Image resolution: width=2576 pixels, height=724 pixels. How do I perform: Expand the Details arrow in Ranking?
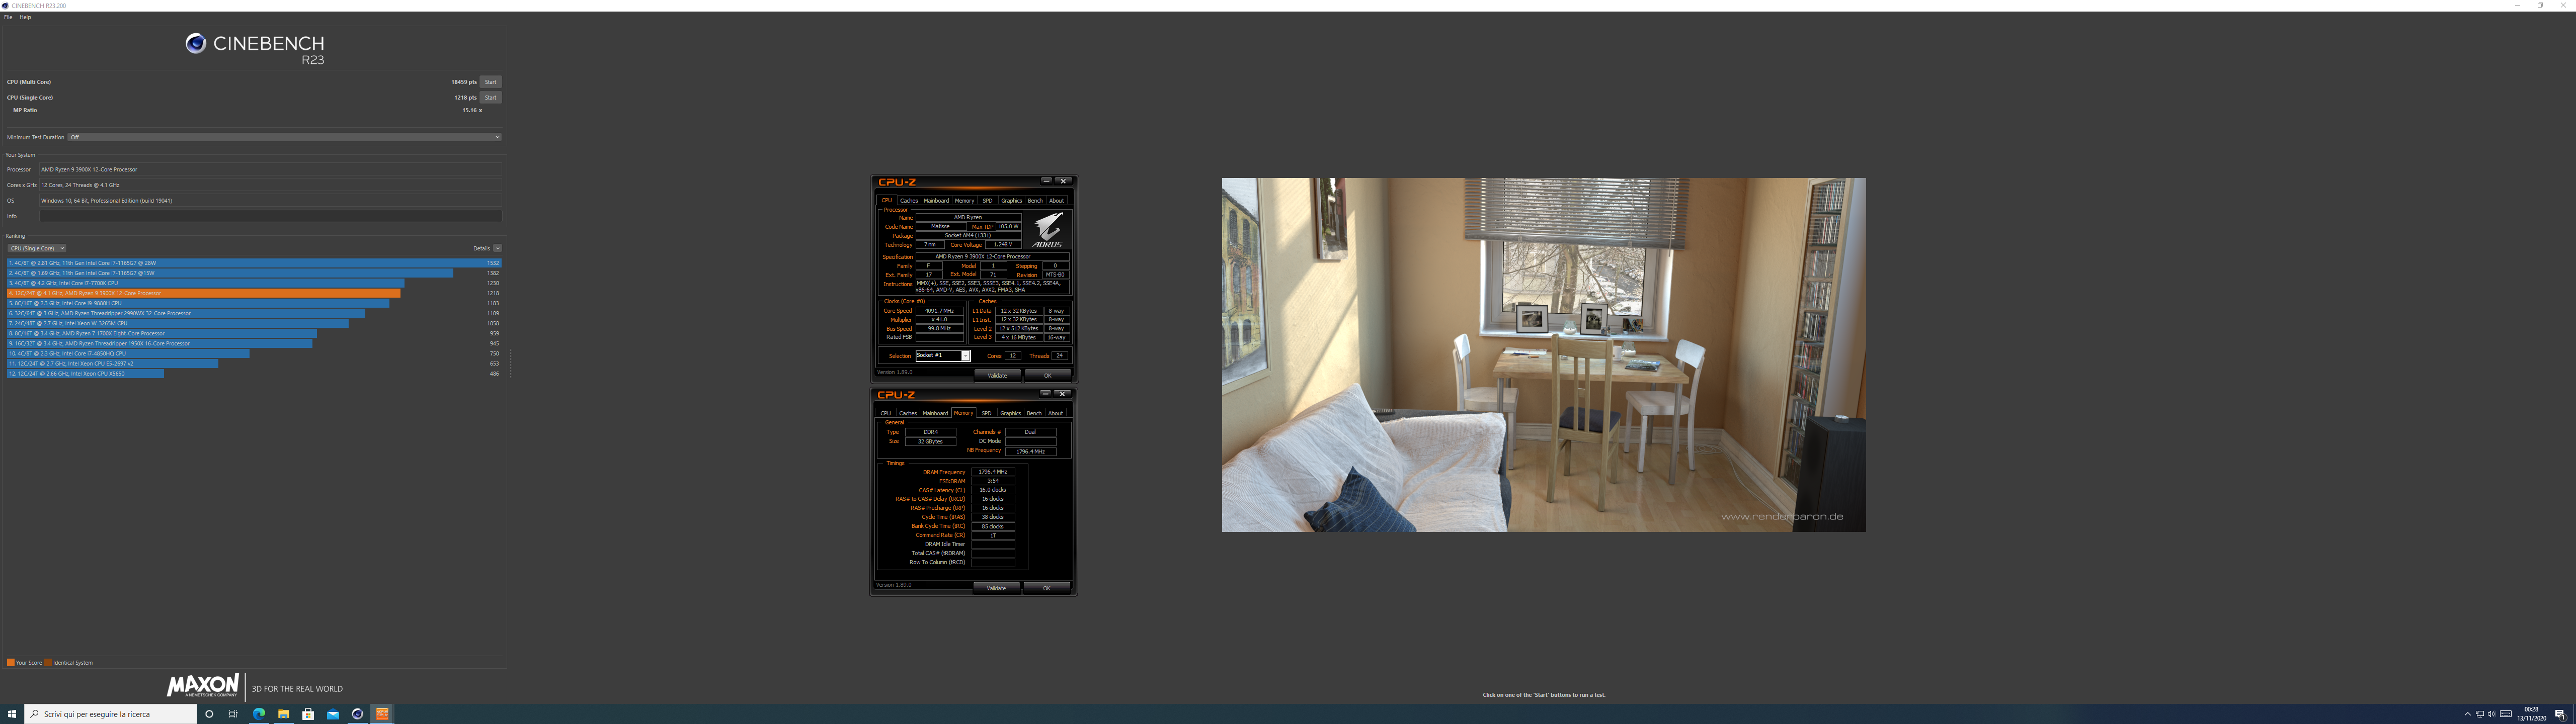[x=497, y=248]
